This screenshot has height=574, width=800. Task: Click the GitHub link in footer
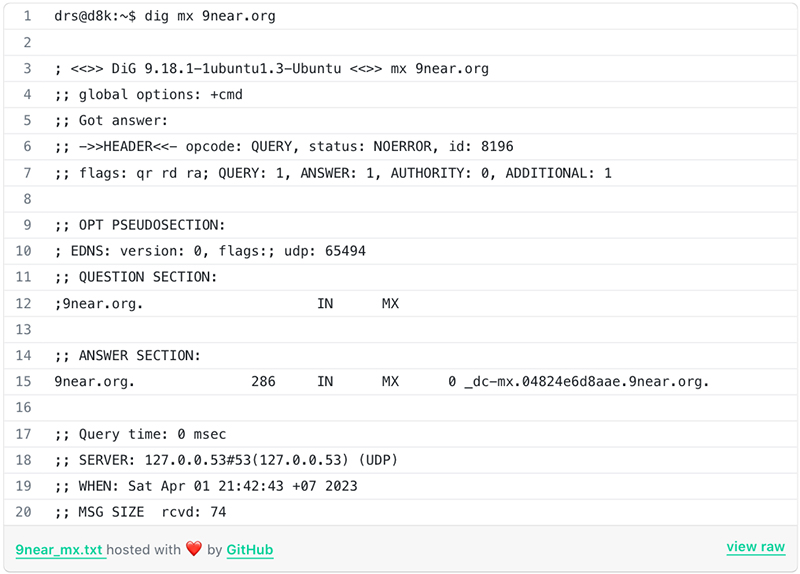tap(249, 549)
